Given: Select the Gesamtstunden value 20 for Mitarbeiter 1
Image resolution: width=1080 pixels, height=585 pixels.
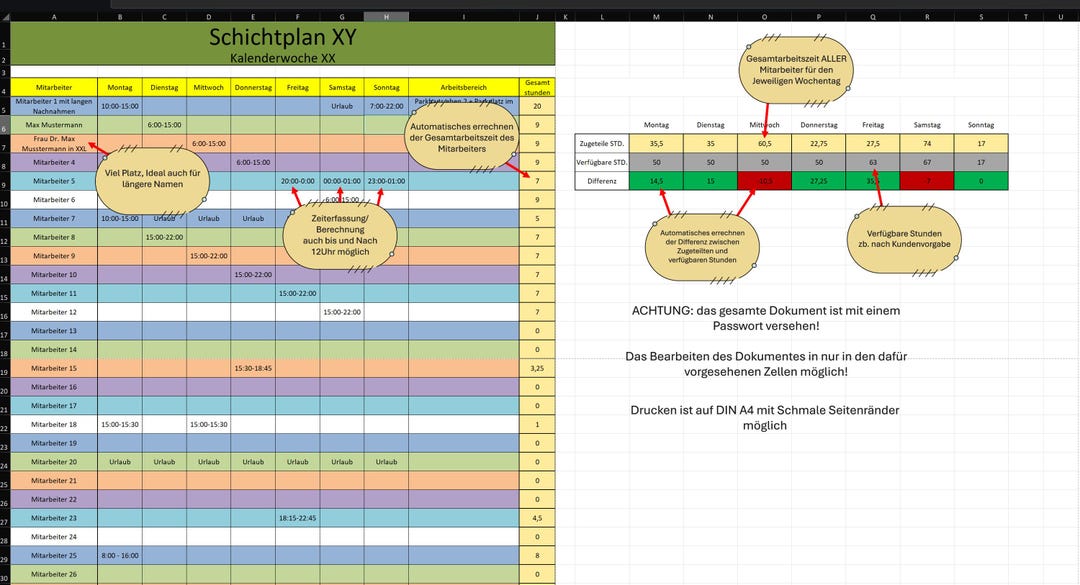Looking at the screenshot, I should click(537, 105).
